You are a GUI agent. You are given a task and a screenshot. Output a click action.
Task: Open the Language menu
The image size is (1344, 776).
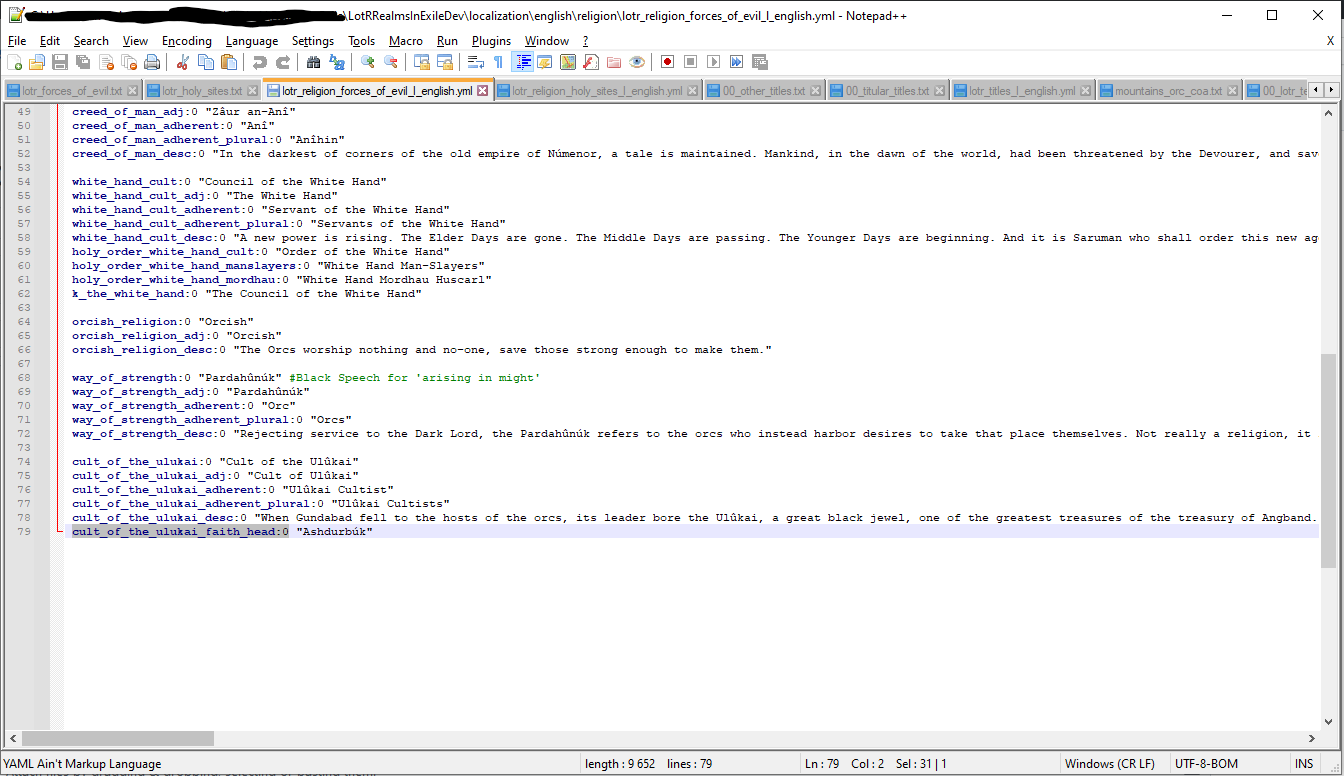[252, 41]
